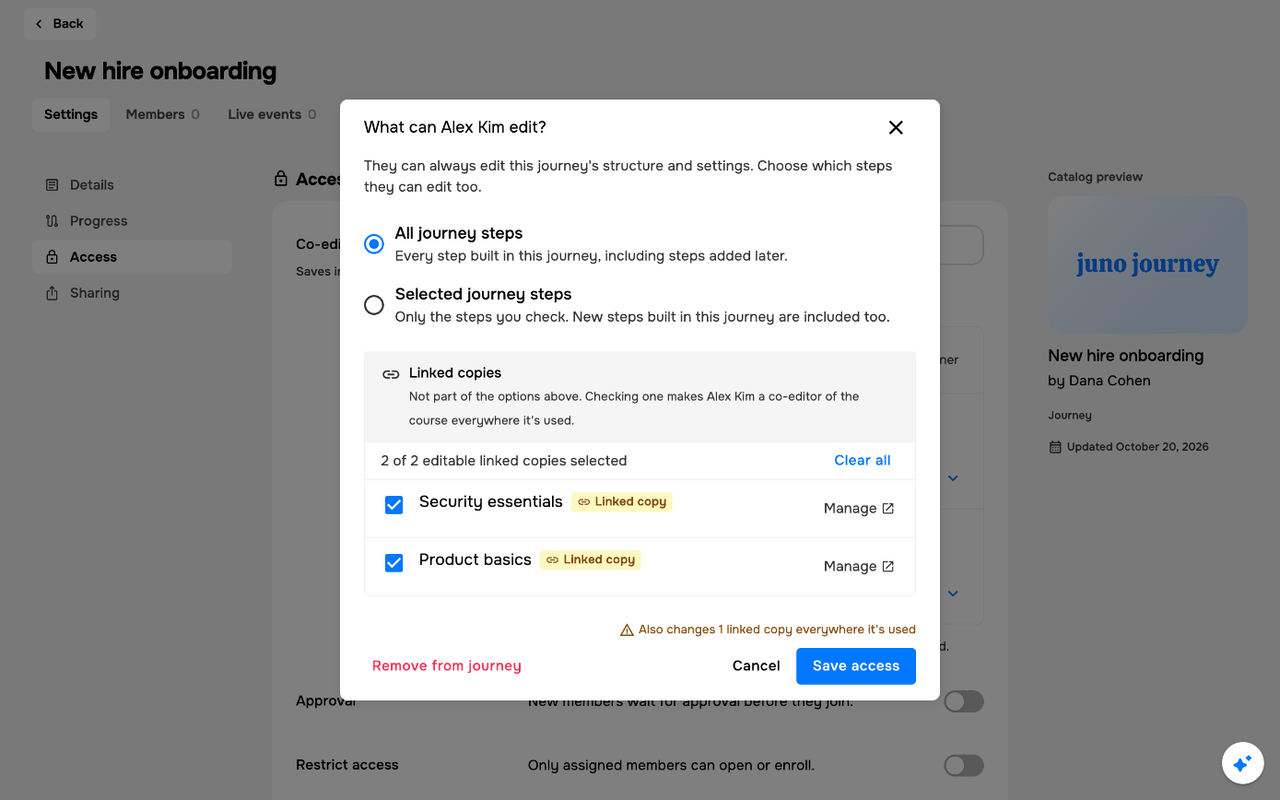This screenshot has width=1280, height=800.
Task: Open Sharing in the settings sidebar
Action: coord(132,293)
